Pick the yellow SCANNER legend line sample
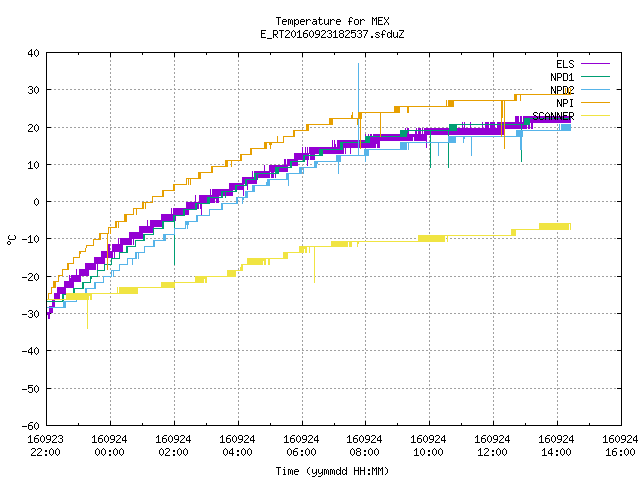The width and height of the screenshot is (640, 480). (x=595, y=116)
